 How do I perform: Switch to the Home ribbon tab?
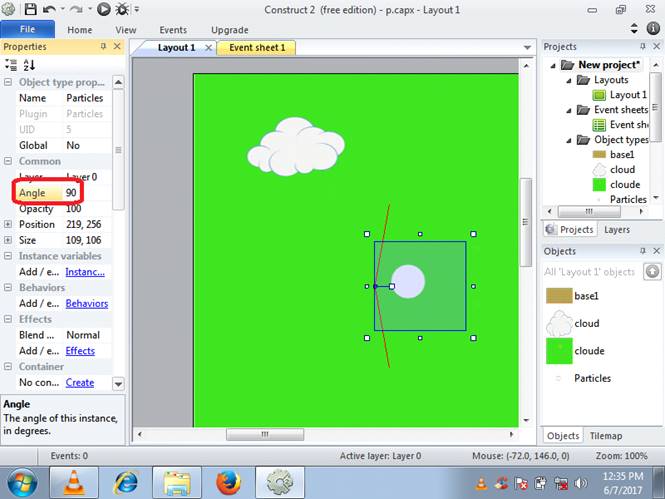coord(79,30)
